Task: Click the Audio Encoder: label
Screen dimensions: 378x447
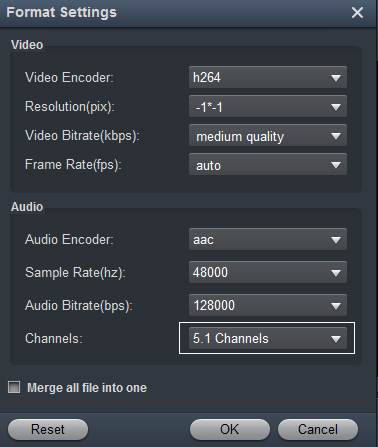Action: [x=69, y=240]
